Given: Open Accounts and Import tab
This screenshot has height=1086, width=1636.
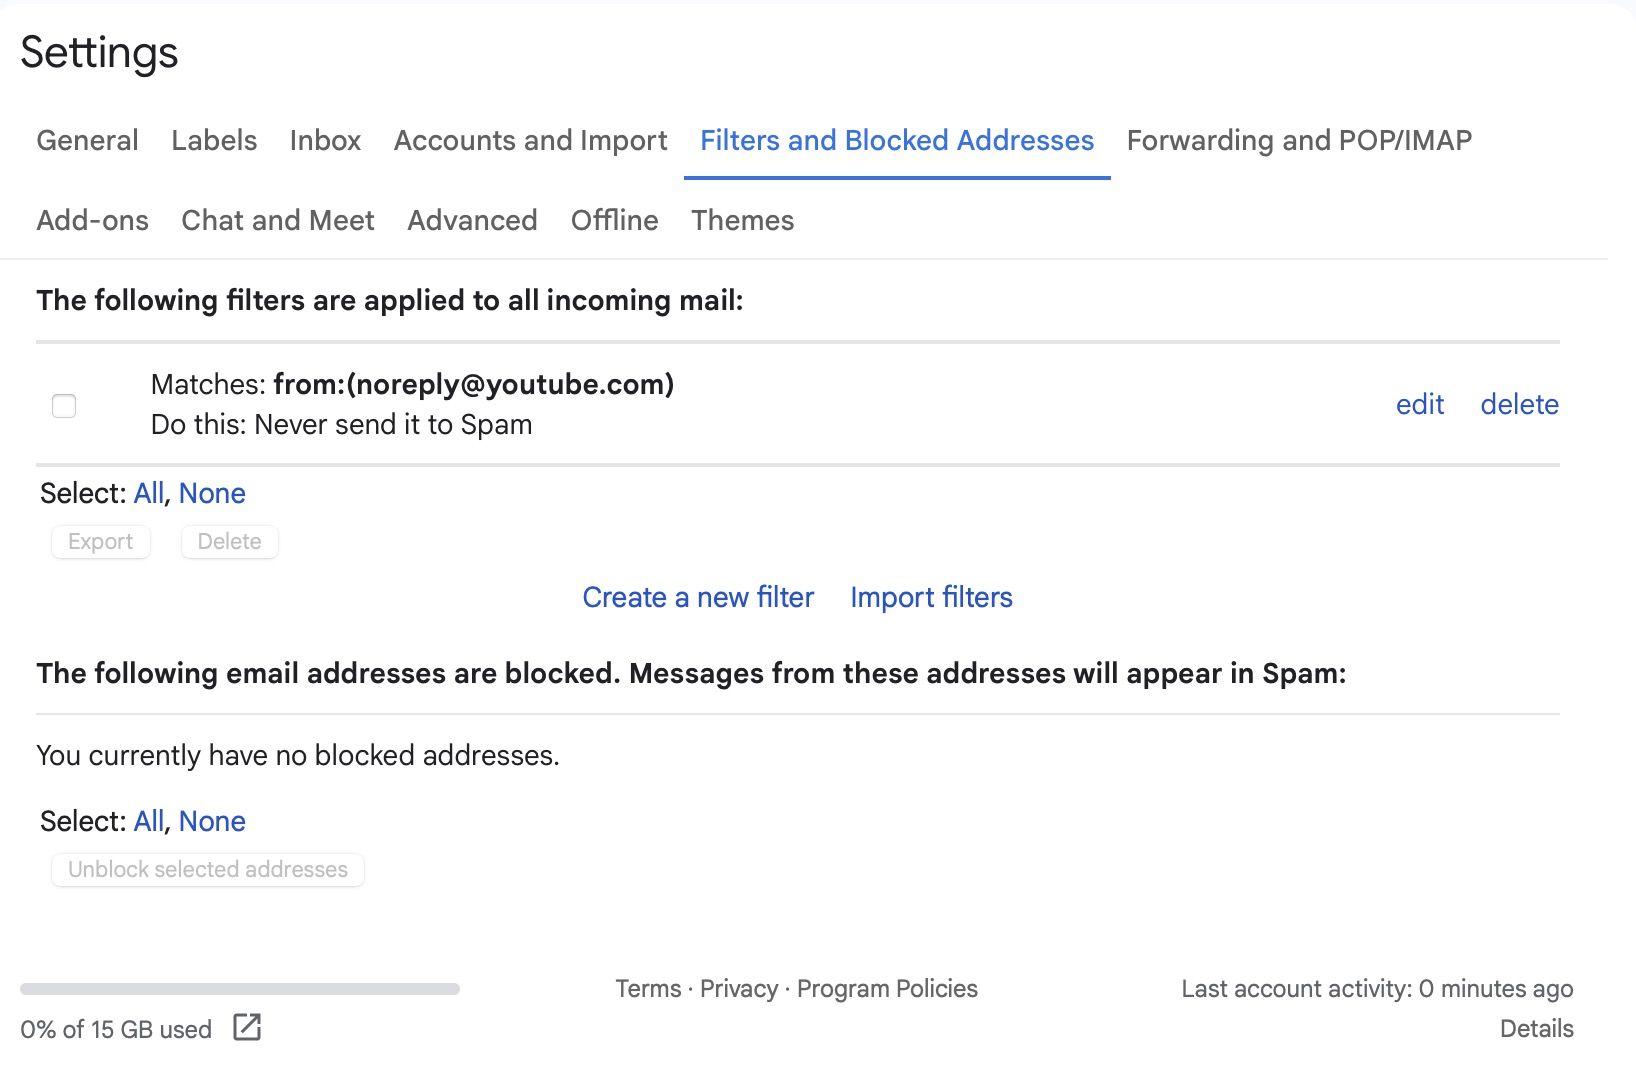Looking at the screenshot, I should [530, 140].
